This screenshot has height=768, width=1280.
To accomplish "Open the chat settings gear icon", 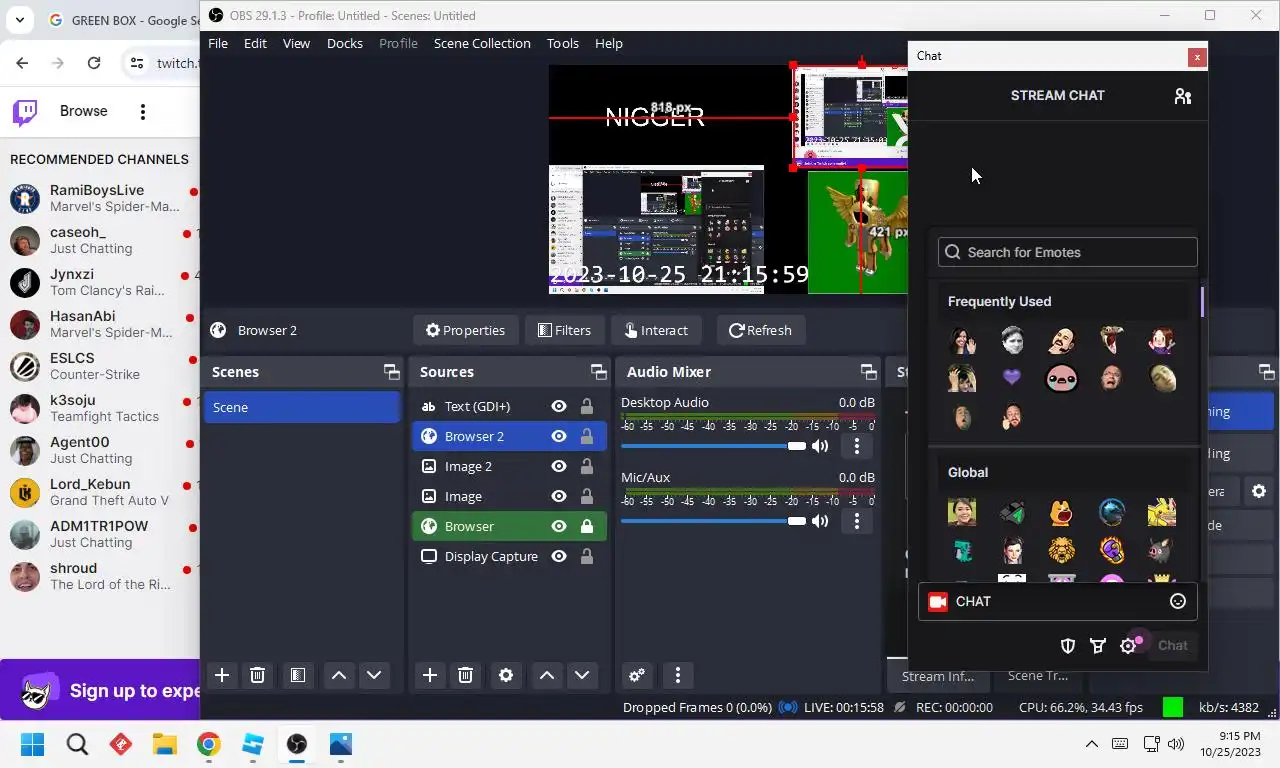I will coord(1128,646).
